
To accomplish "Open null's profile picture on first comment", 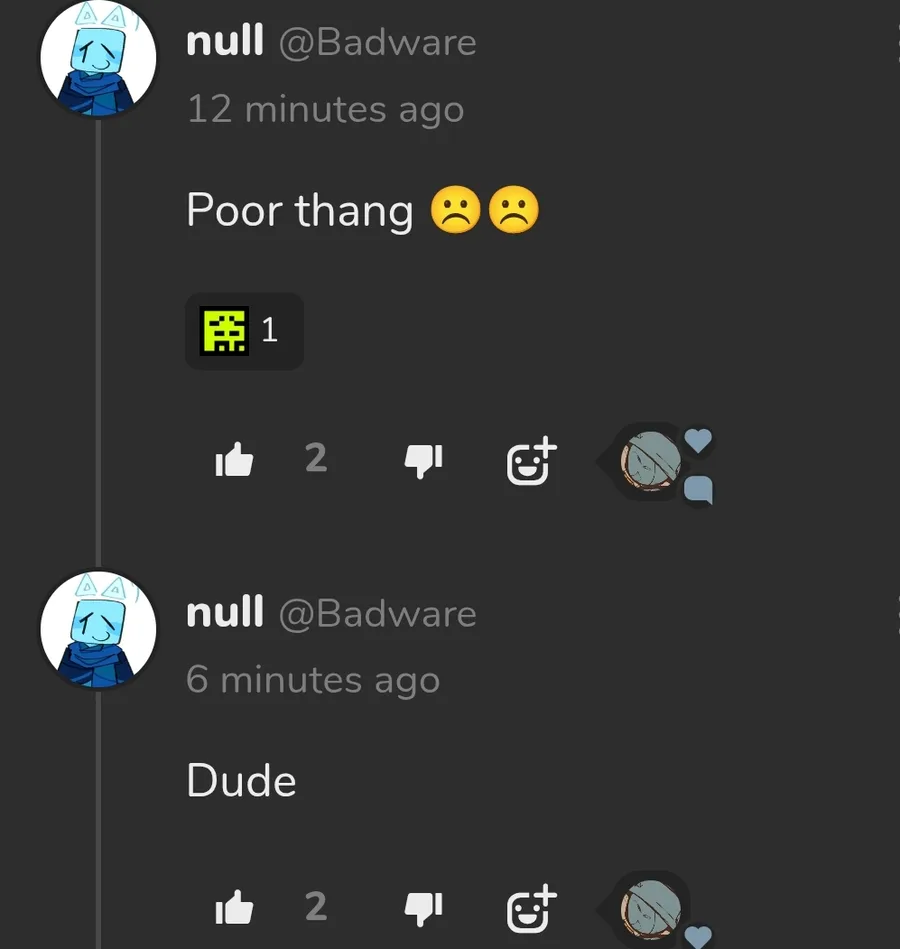I will coord(98,58).
